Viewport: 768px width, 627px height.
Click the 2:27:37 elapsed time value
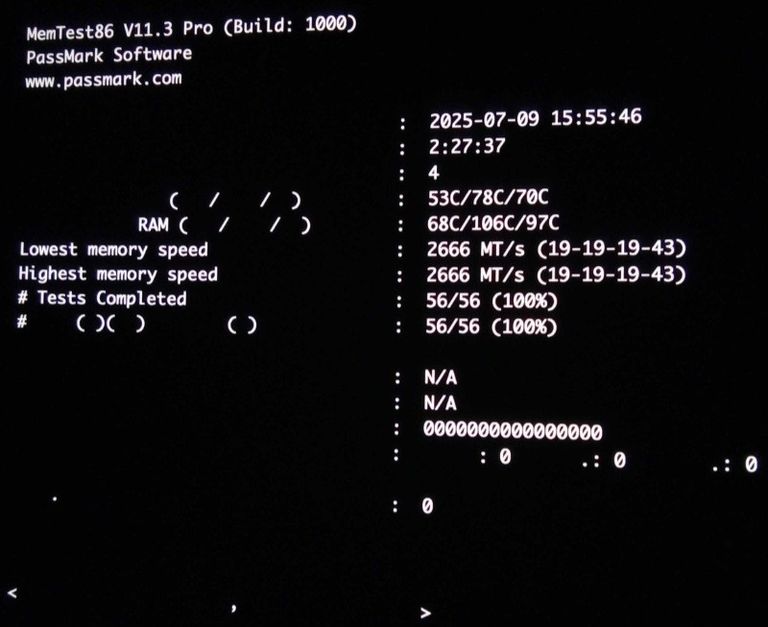coord(466,146)
